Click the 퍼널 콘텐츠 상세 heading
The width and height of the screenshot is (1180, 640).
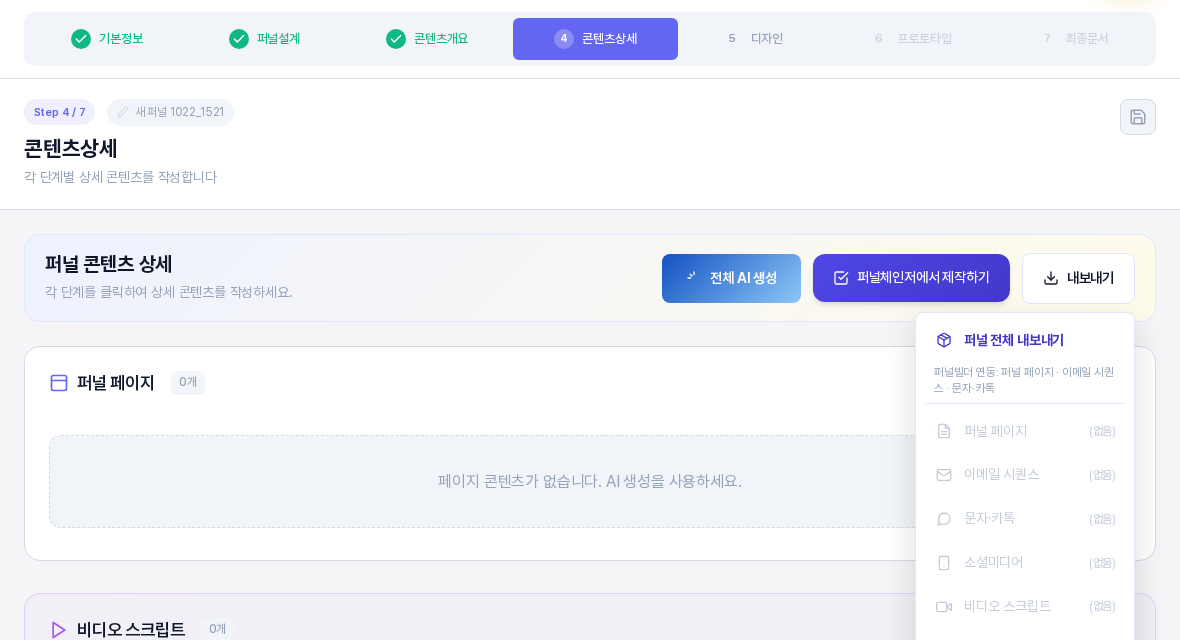[108, 264]
